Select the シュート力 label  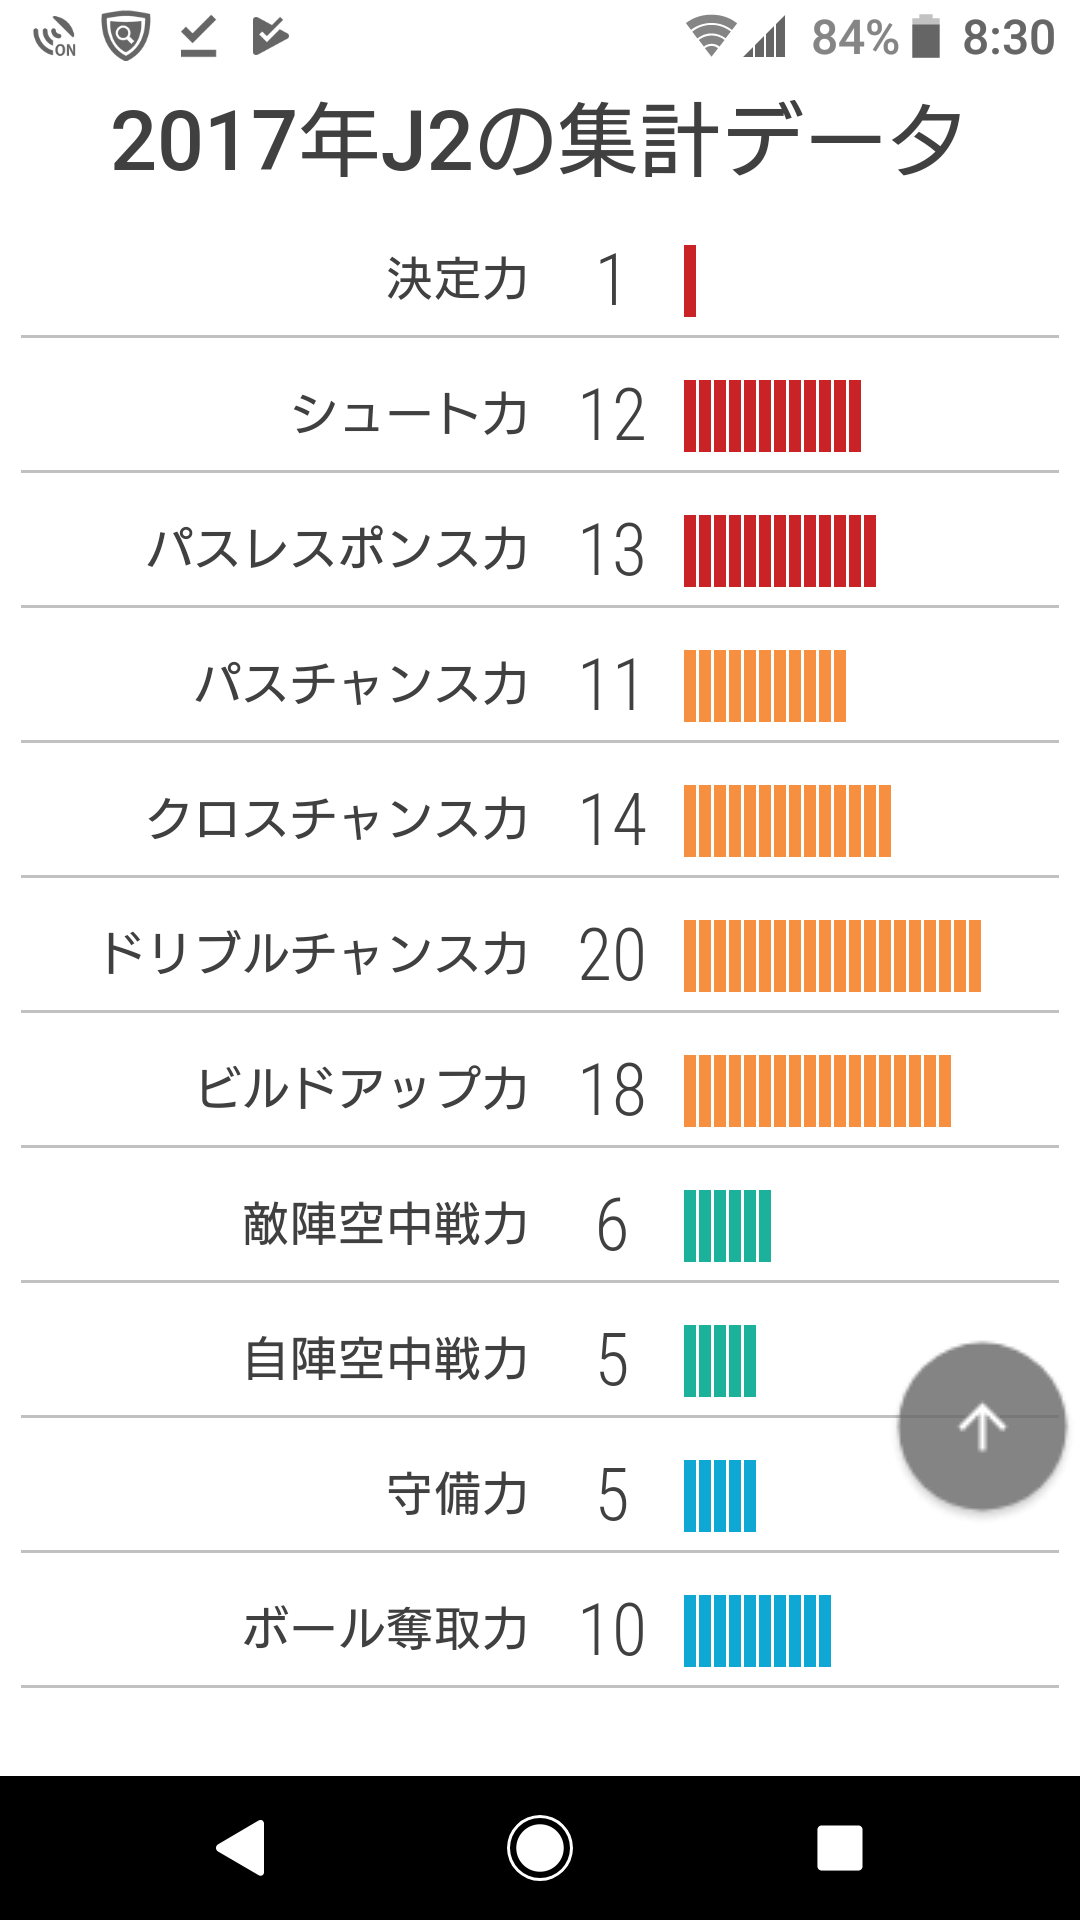pos(410,415)
